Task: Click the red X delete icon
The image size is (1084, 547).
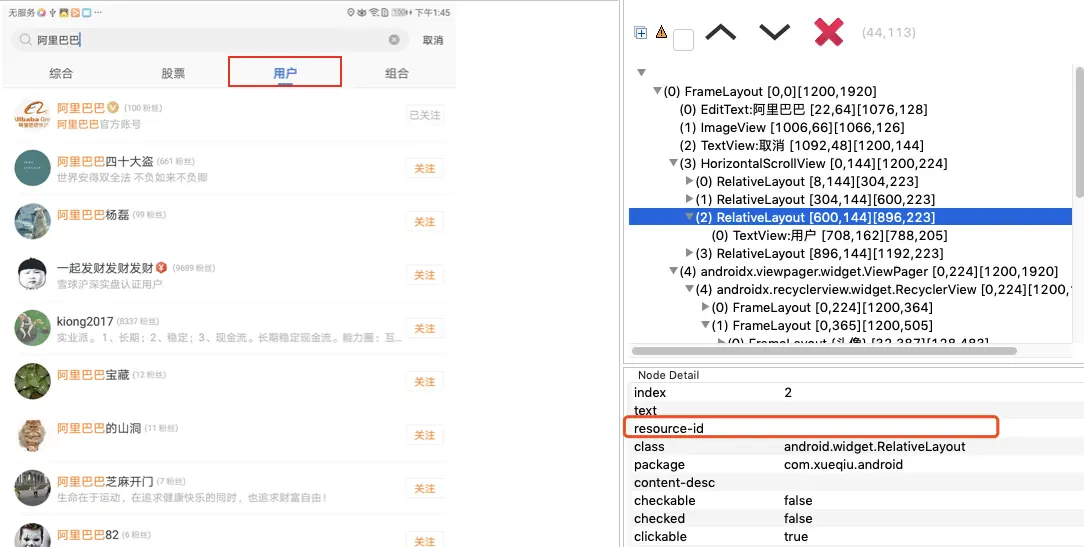Action: tap(829, 32)
